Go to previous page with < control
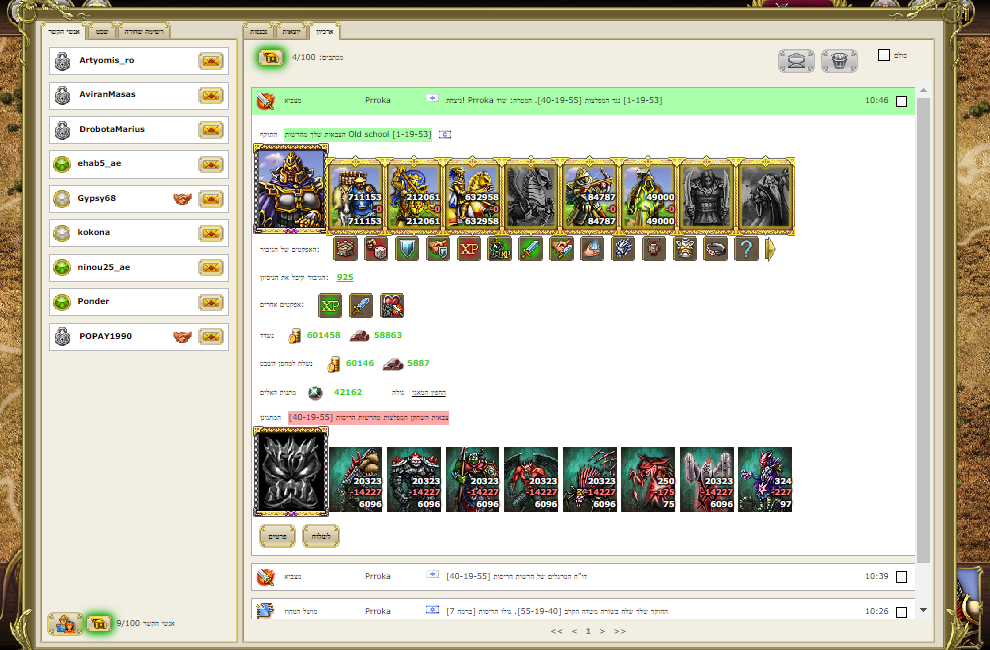 (575, 631)
